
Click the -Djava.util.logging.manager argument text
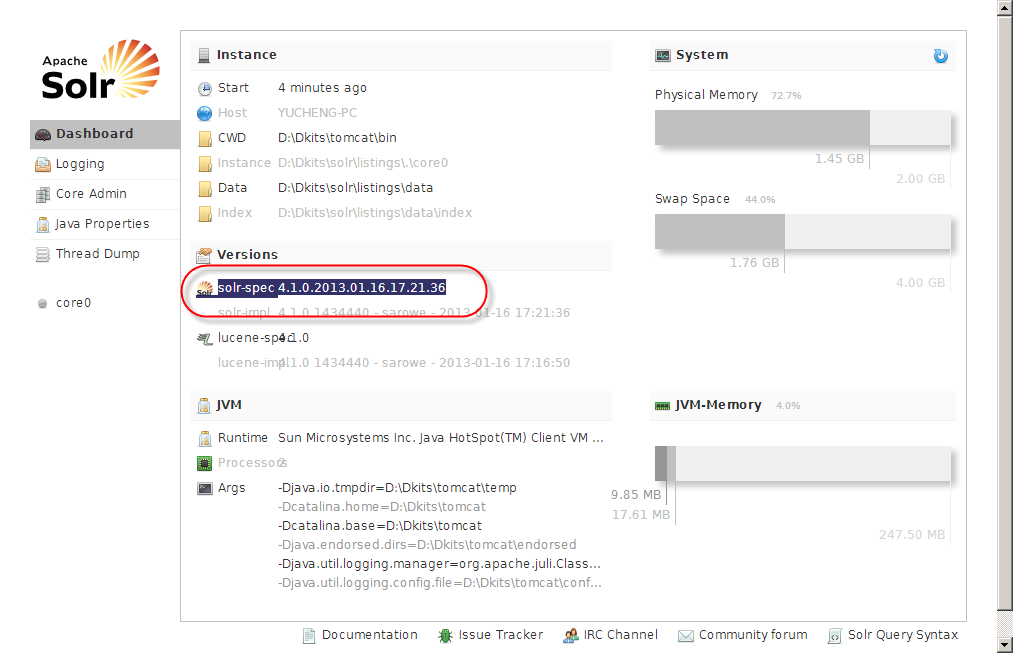tap(439, 564)
